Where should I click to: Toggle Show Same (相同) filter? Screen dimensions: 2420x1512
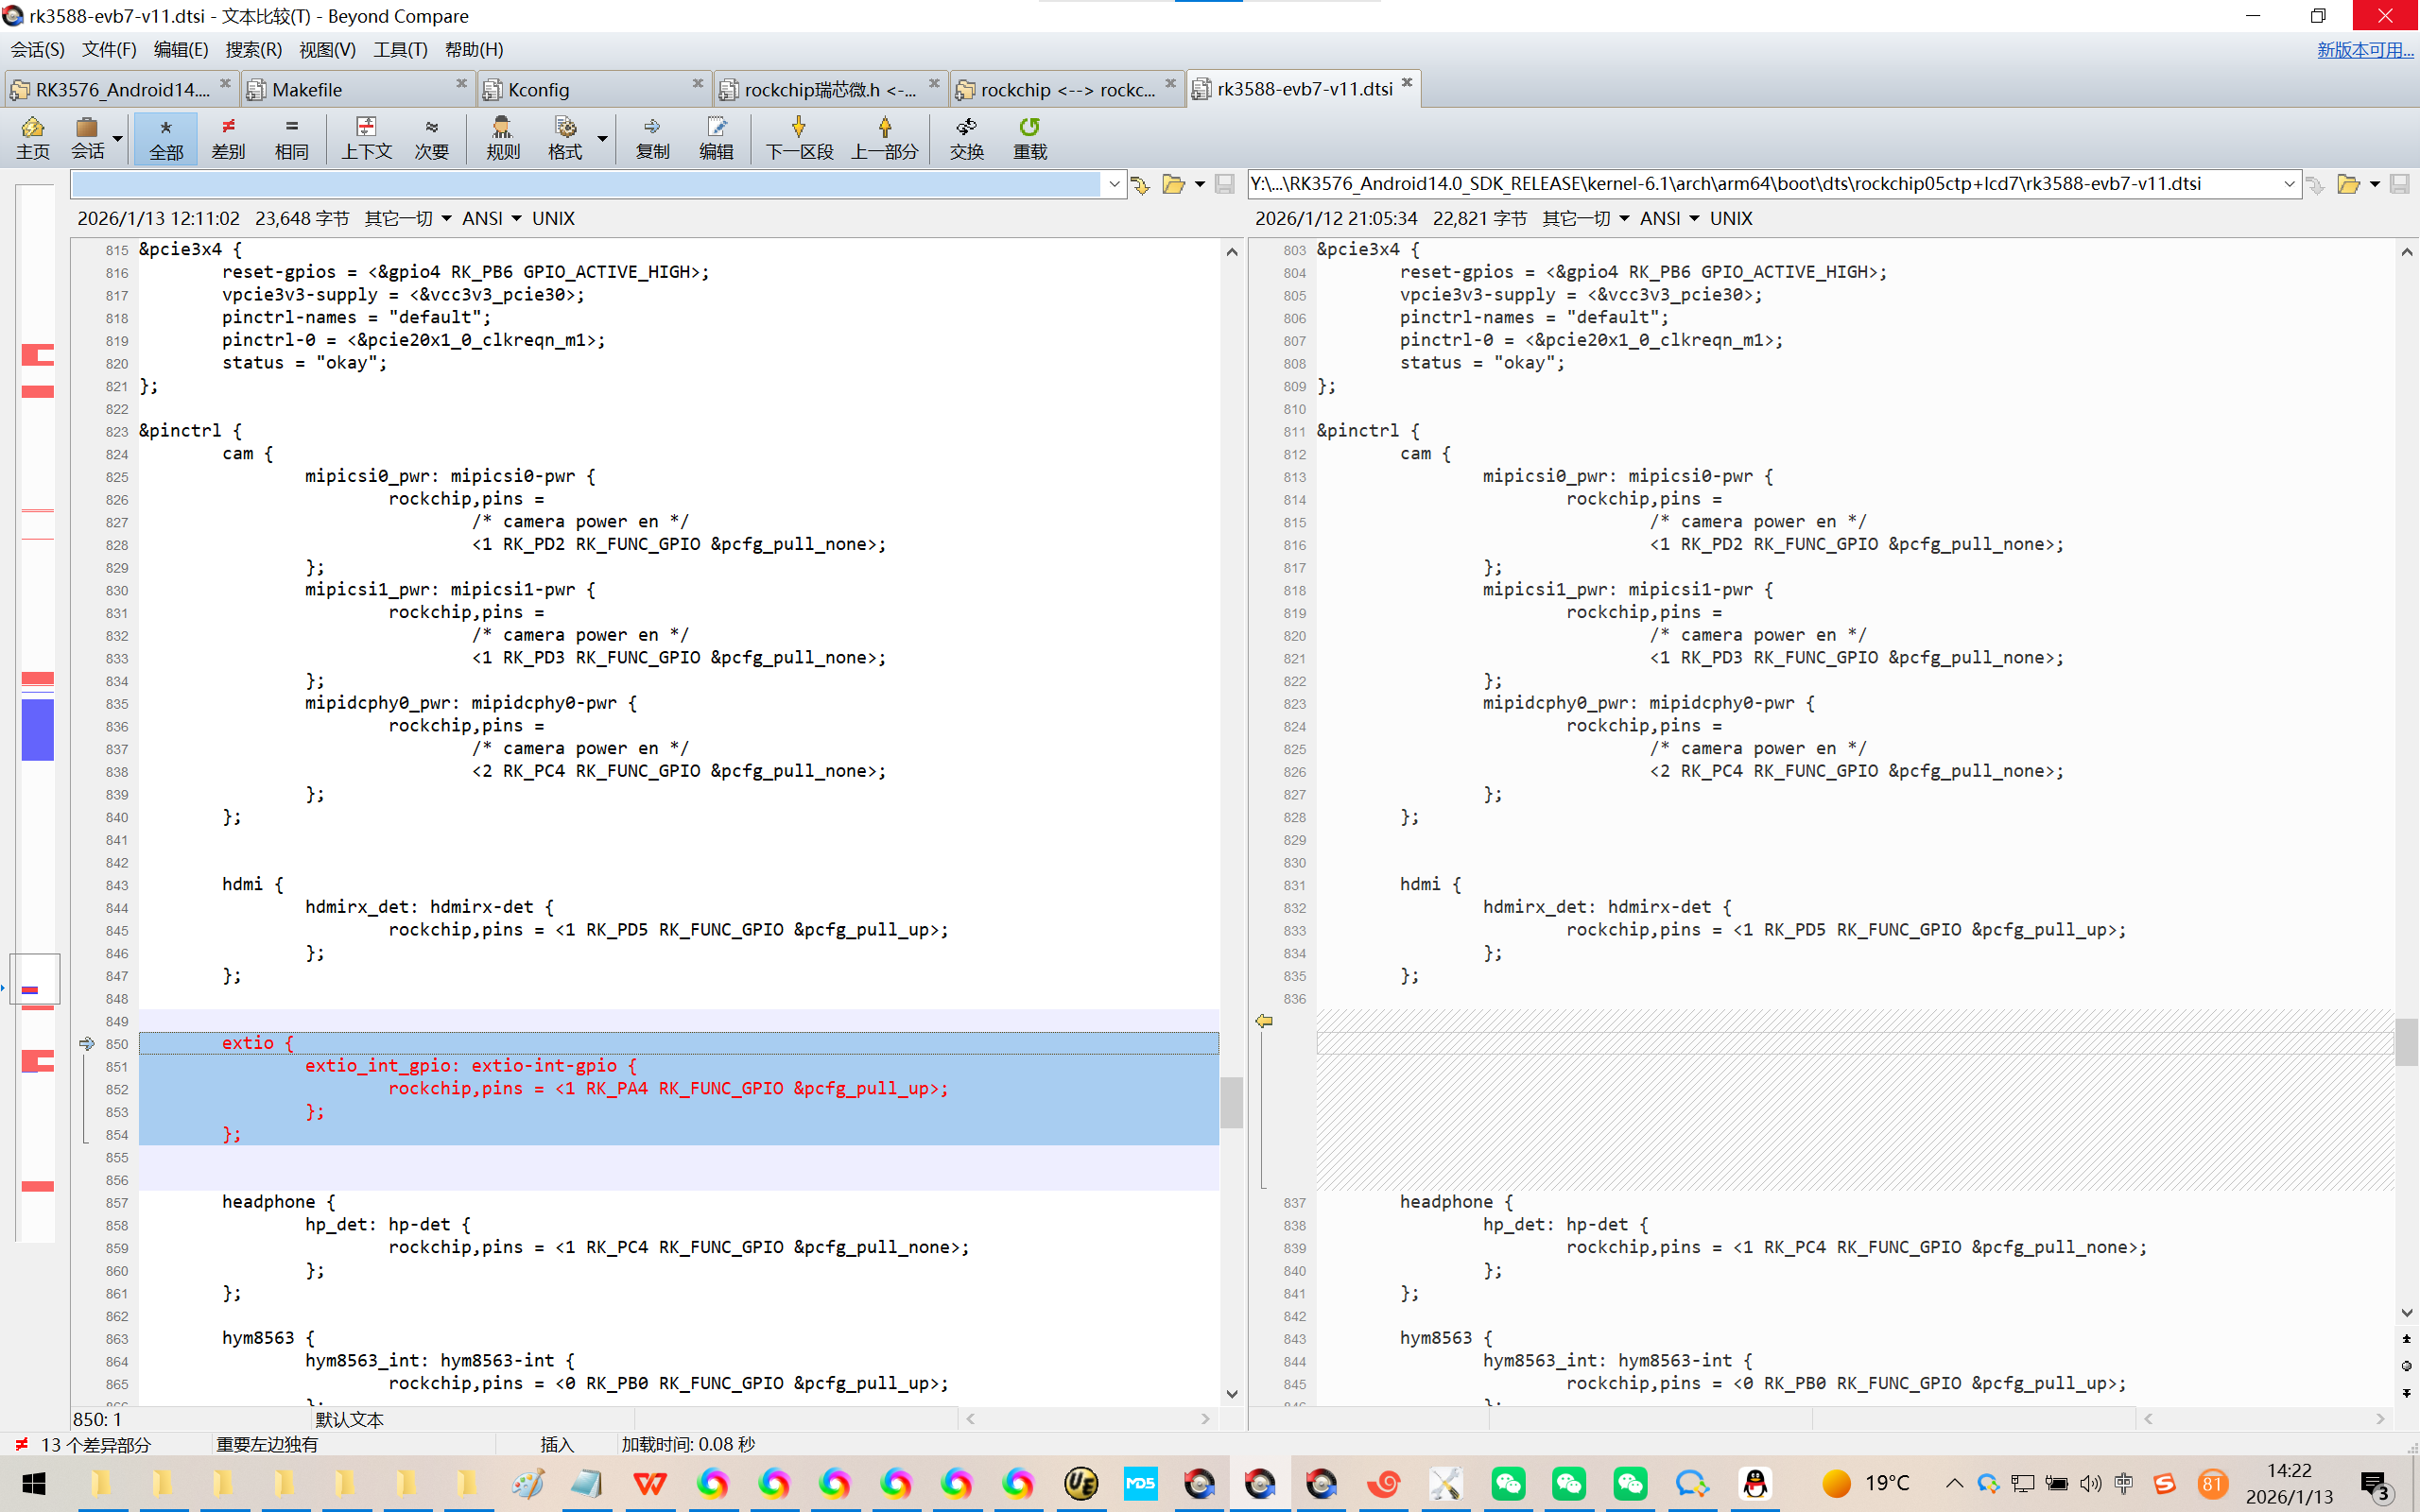coord(291,137)
